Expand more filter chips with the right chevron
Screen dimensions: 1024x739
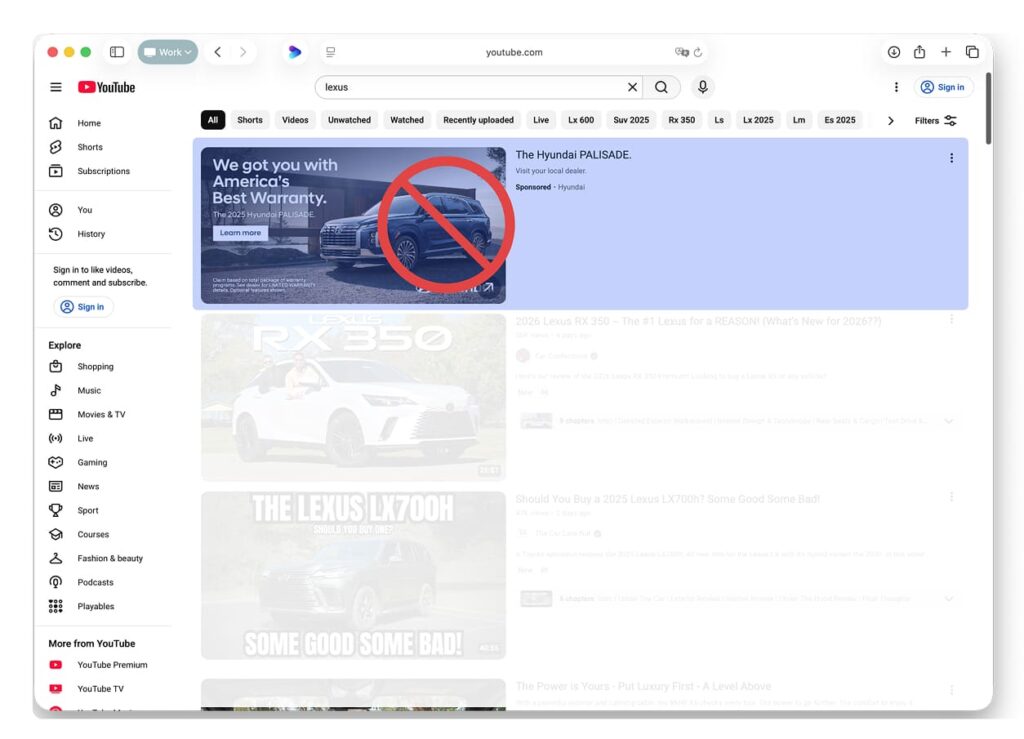tap(890, 120)
